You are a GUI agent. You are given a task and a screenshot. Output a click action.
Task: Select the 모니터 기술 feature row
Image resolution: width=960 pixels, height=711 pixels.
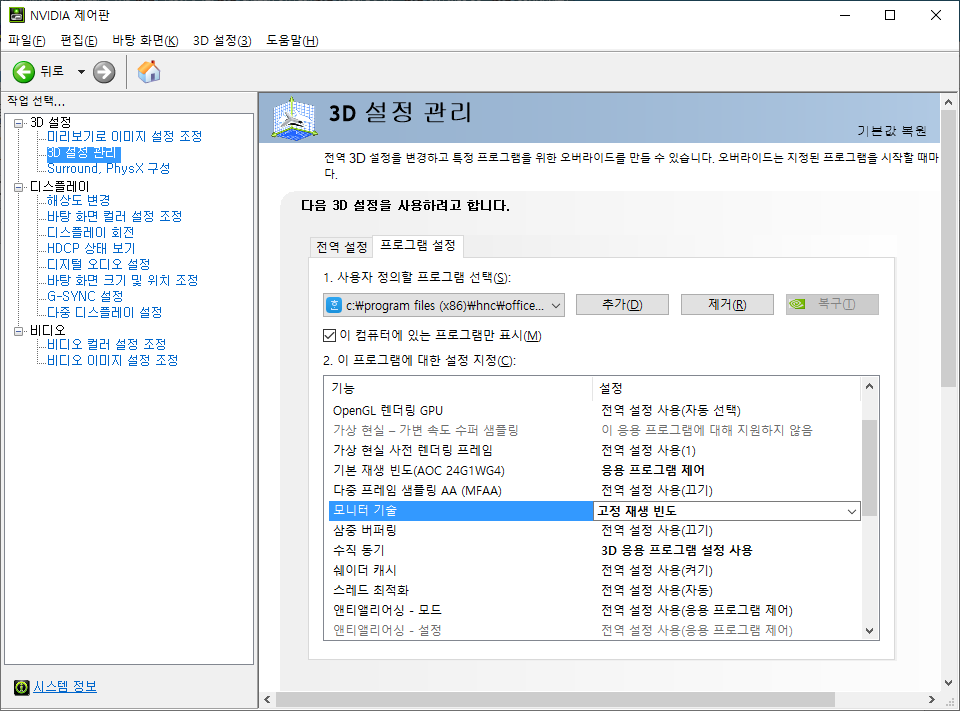click(x=461, y=510)
